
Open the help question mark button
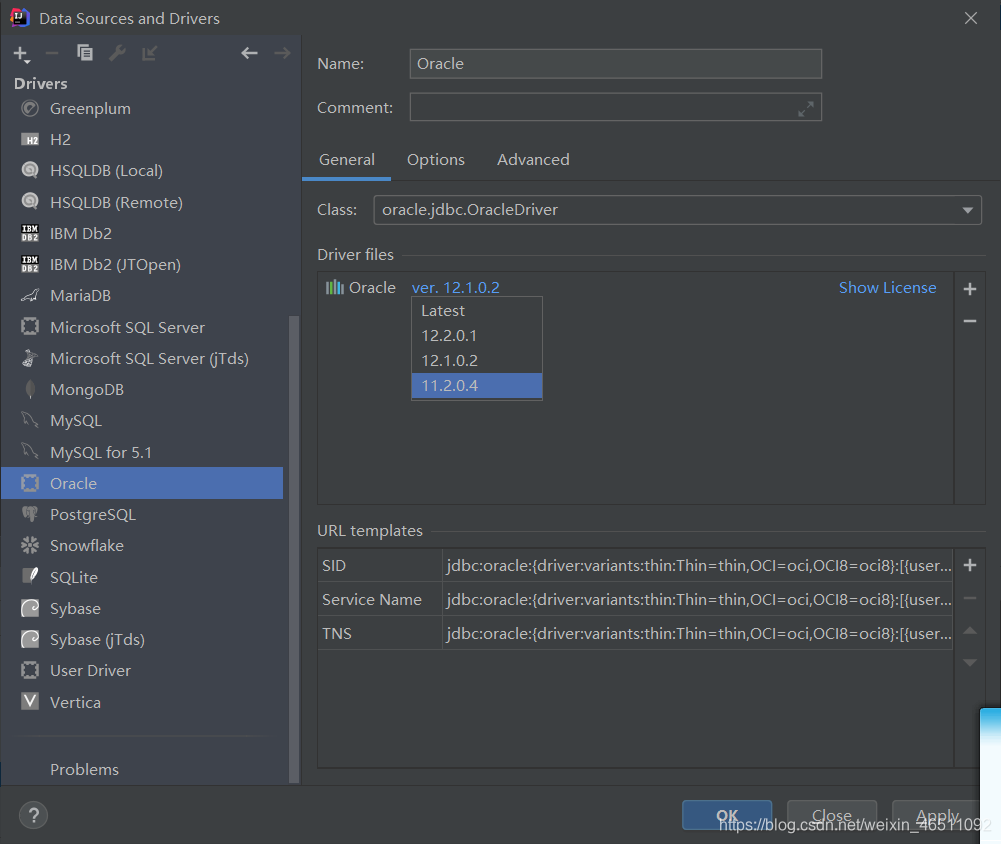pos(33,815)
